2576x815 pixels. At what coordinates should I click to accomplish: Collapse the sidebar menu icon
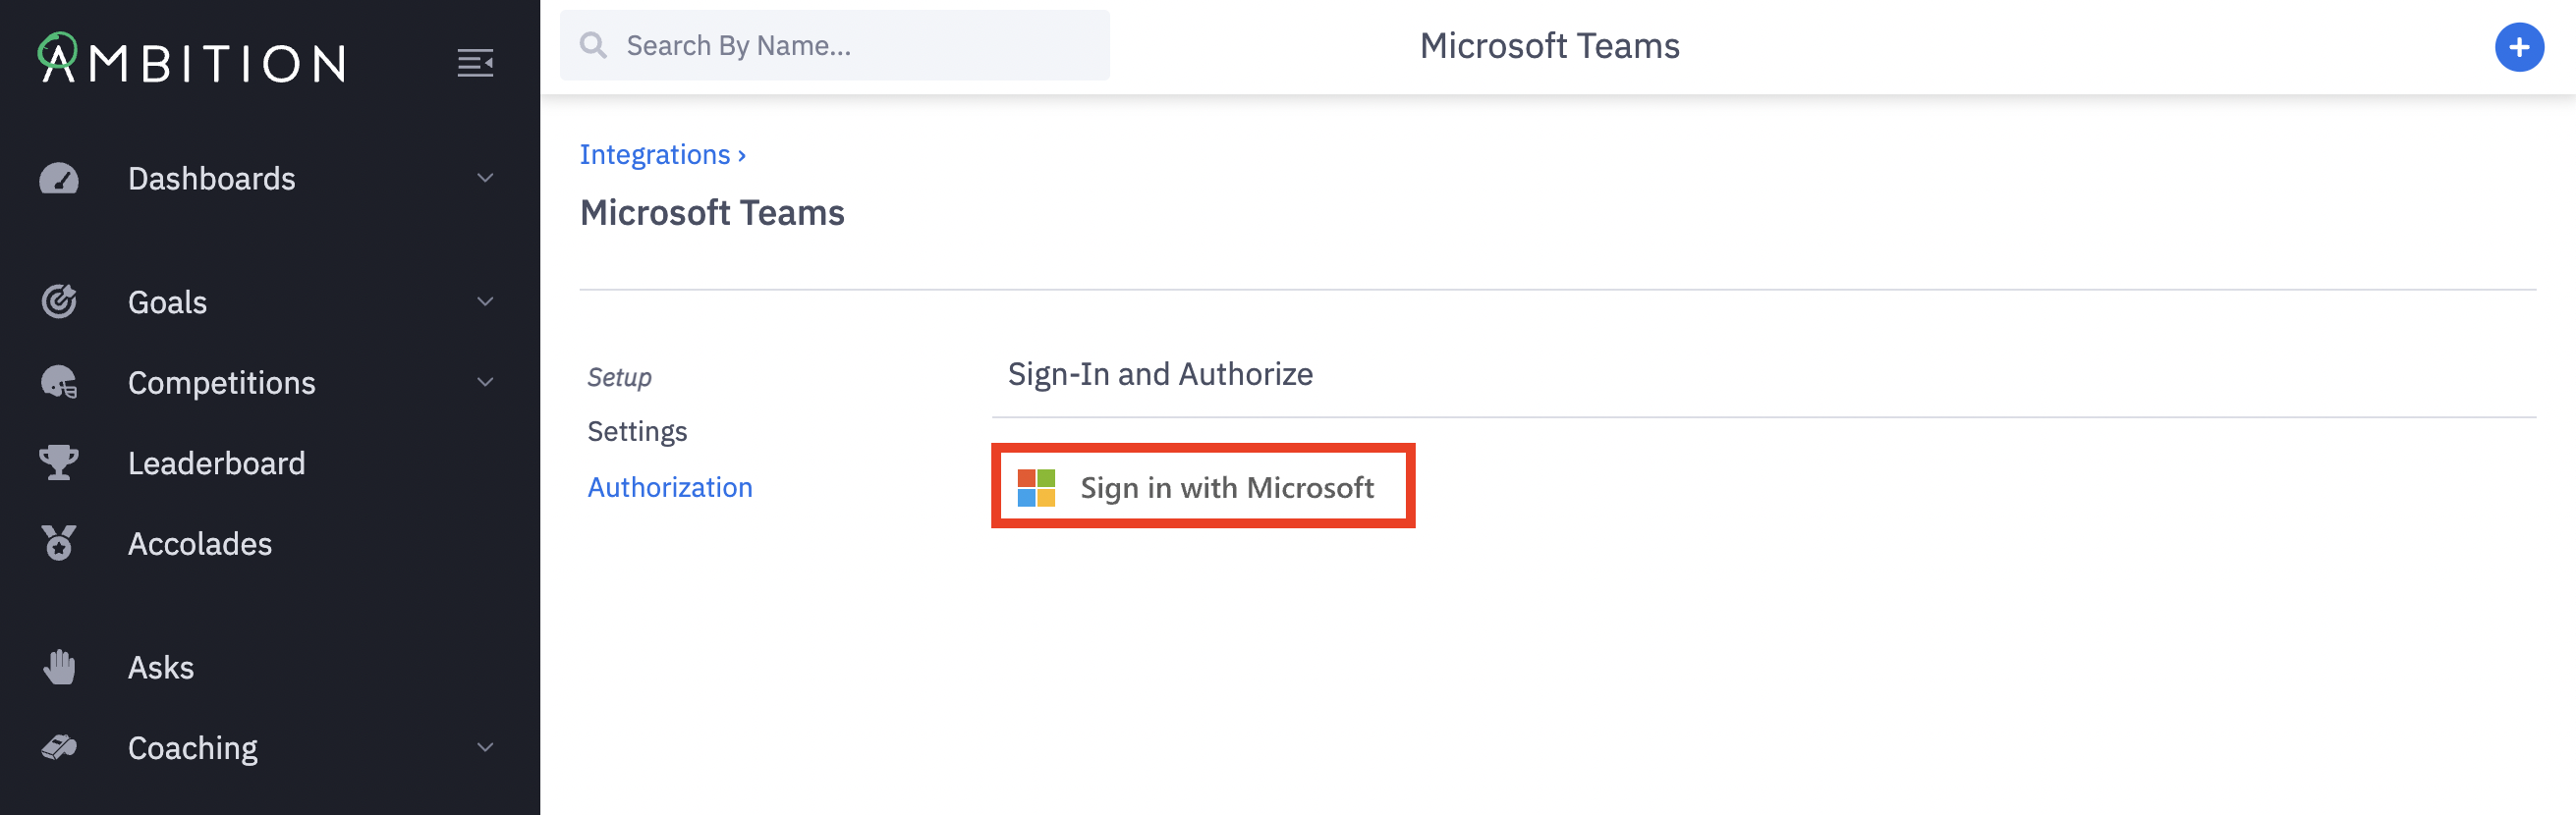(x=475, y=63)
